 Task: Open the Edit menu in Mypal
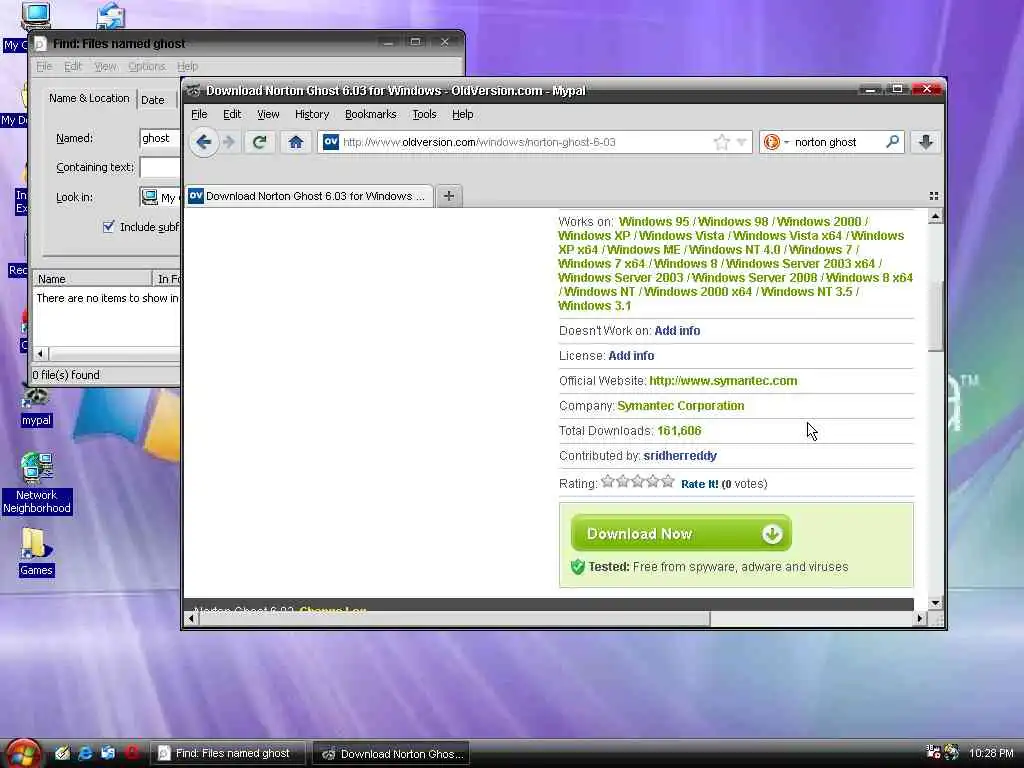(x=232, y=114)
